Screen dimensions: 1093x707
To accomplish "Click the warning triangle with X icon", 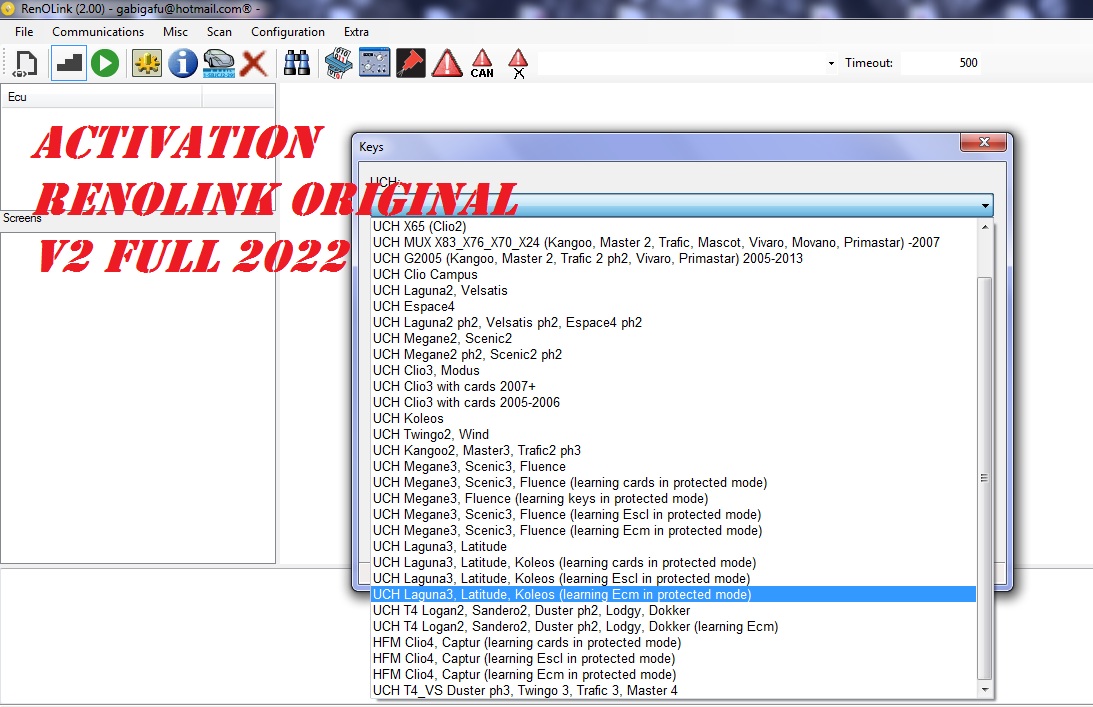I will tap(518, 63).
